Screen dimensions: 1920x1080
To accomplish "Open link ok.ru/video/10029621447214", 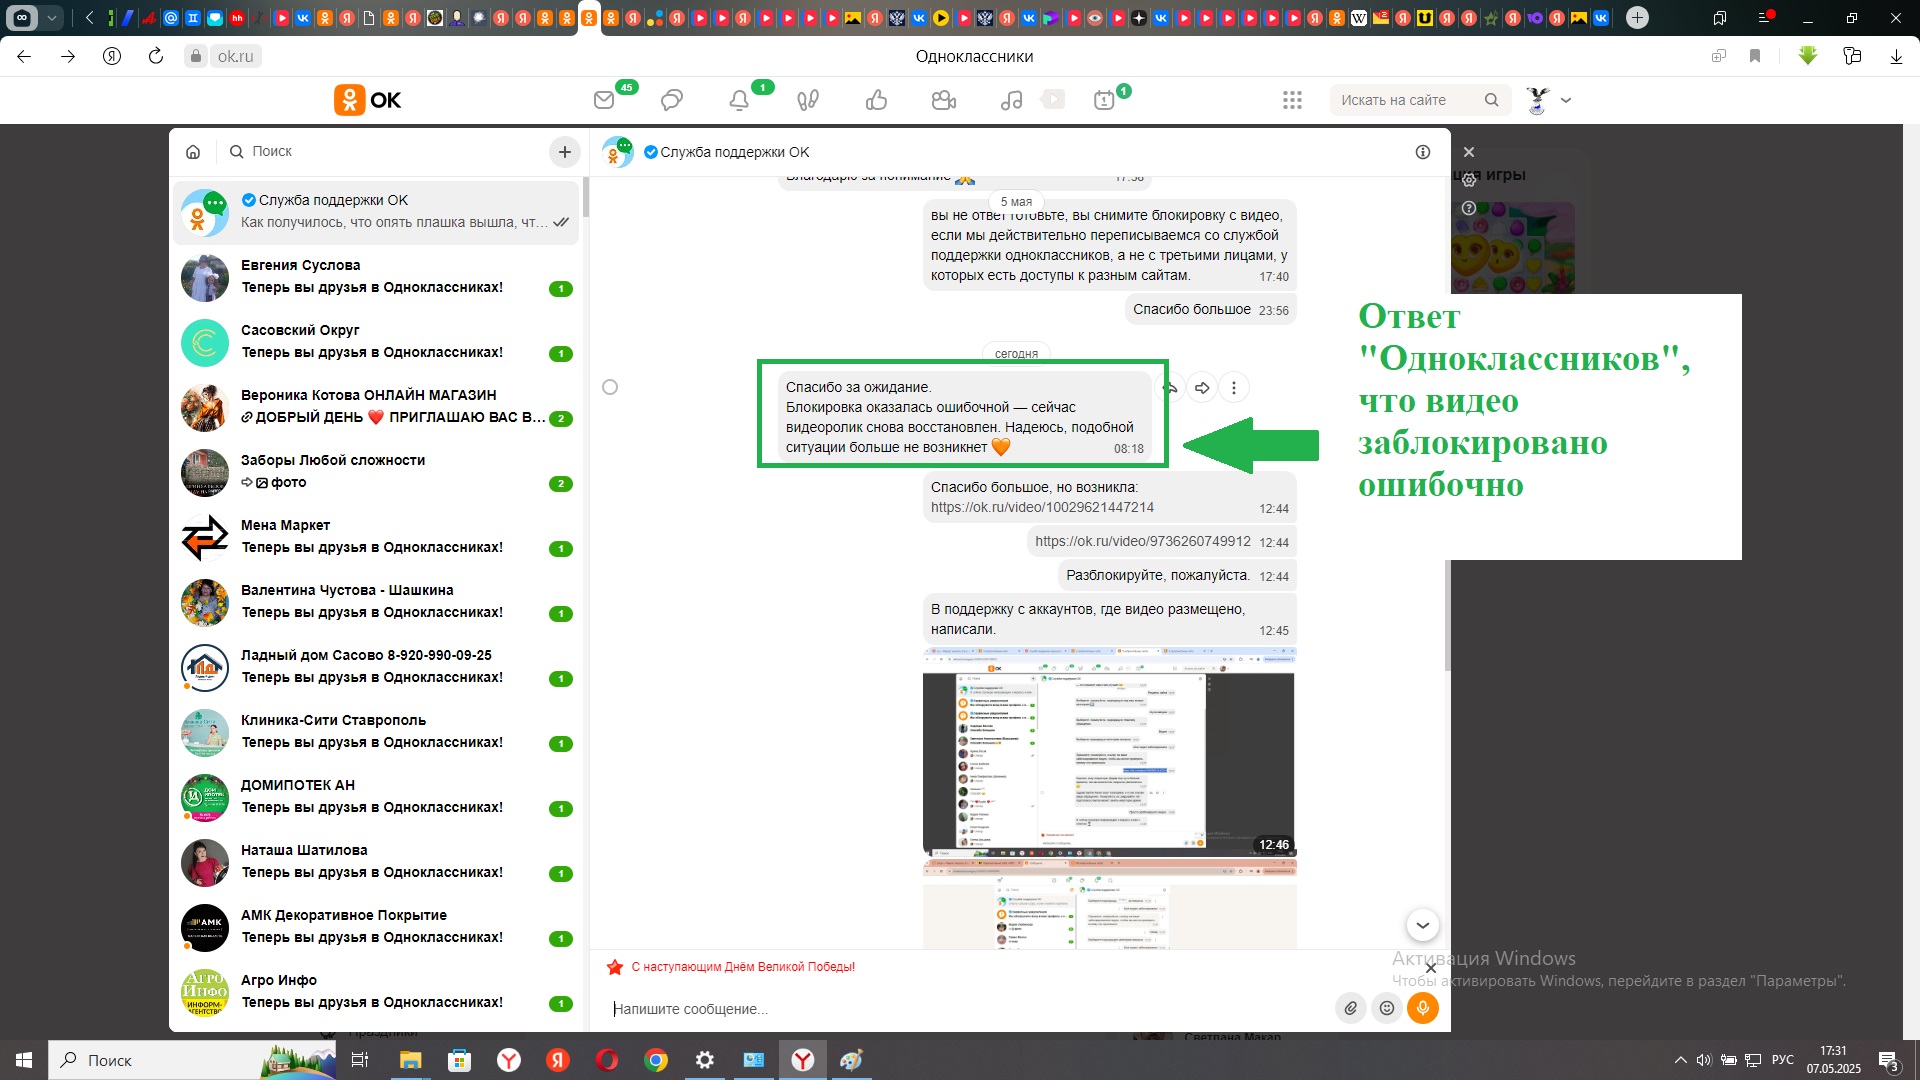I will [1042, 508].
